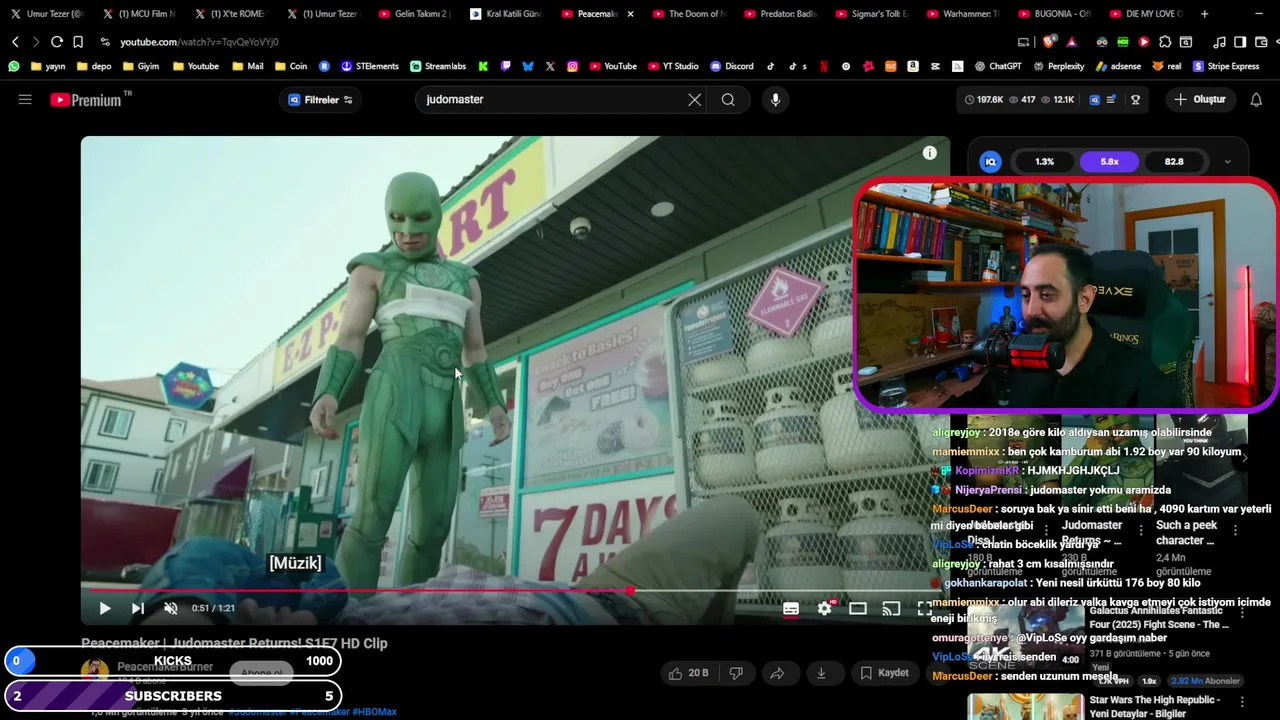This screenshot has height=720, width=1280.
Task: Open ChatGPT bookmark
Action: tap(997, 66)
